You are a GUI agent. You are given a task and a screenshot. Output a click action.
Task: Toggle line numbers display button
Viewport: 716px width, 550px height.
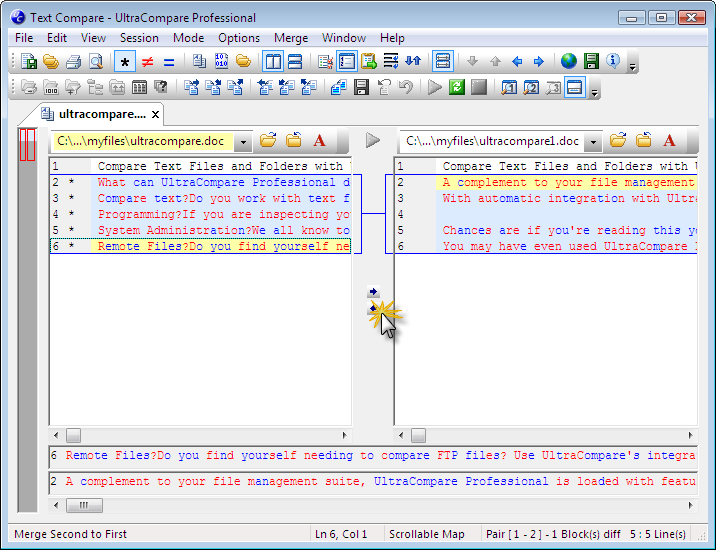347,61
